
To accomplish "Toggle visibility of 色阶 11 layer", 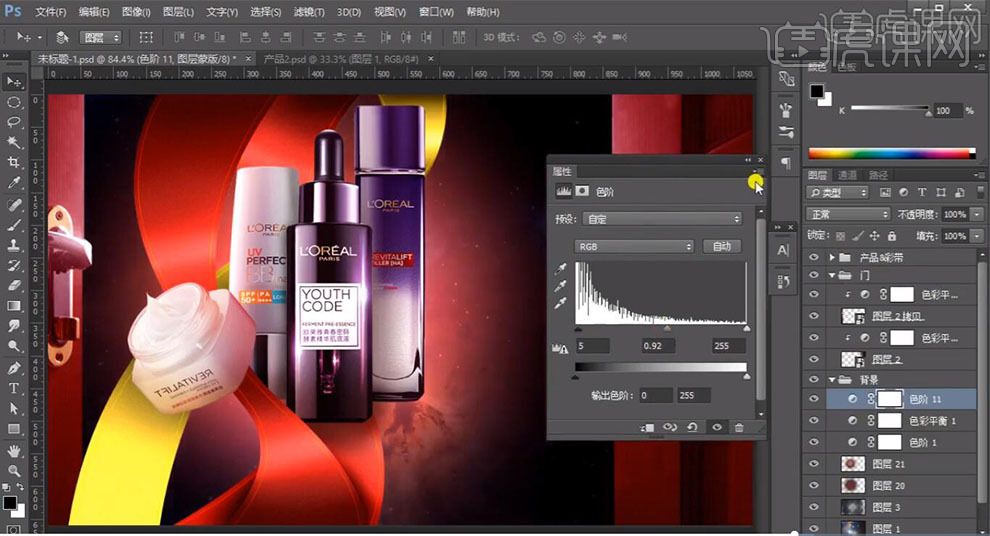I will [813, 398].
